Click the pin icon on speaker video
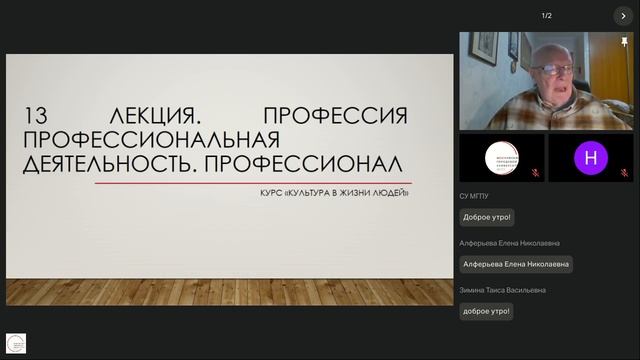The width and height of the screenshot is (640, 360). coord(624,42)
